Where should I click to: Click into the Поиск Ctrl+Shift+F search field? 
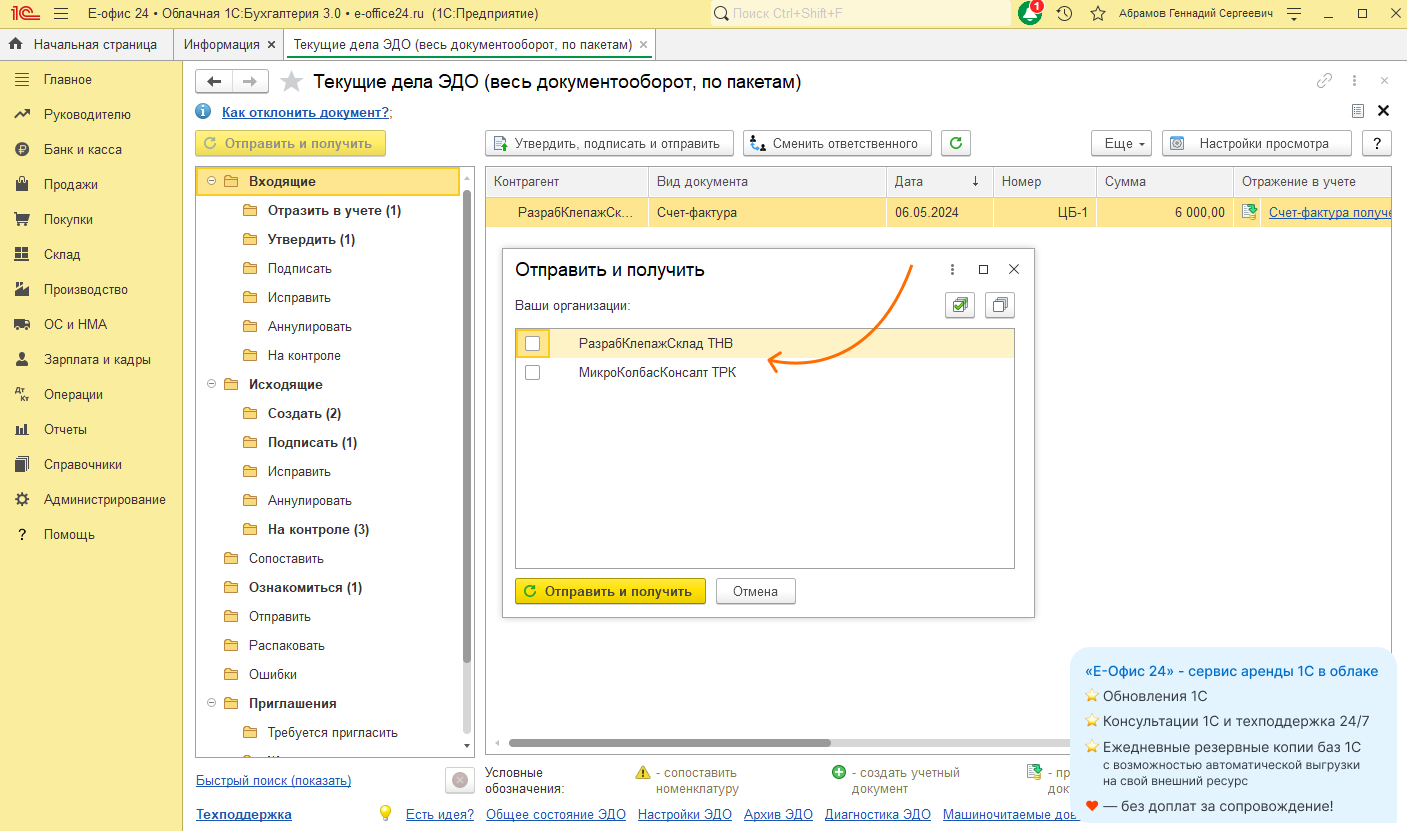tap(860, 14)
